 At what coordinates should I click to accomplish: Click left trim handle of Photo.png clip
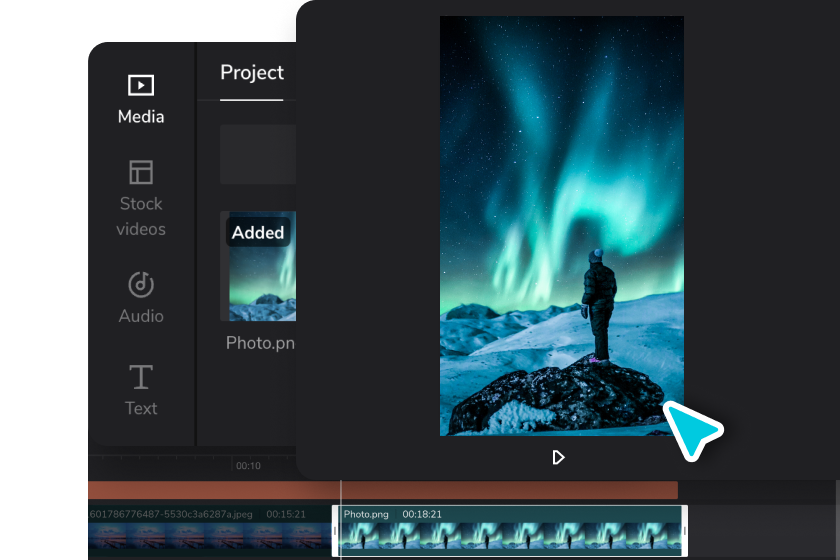point(335,531)
